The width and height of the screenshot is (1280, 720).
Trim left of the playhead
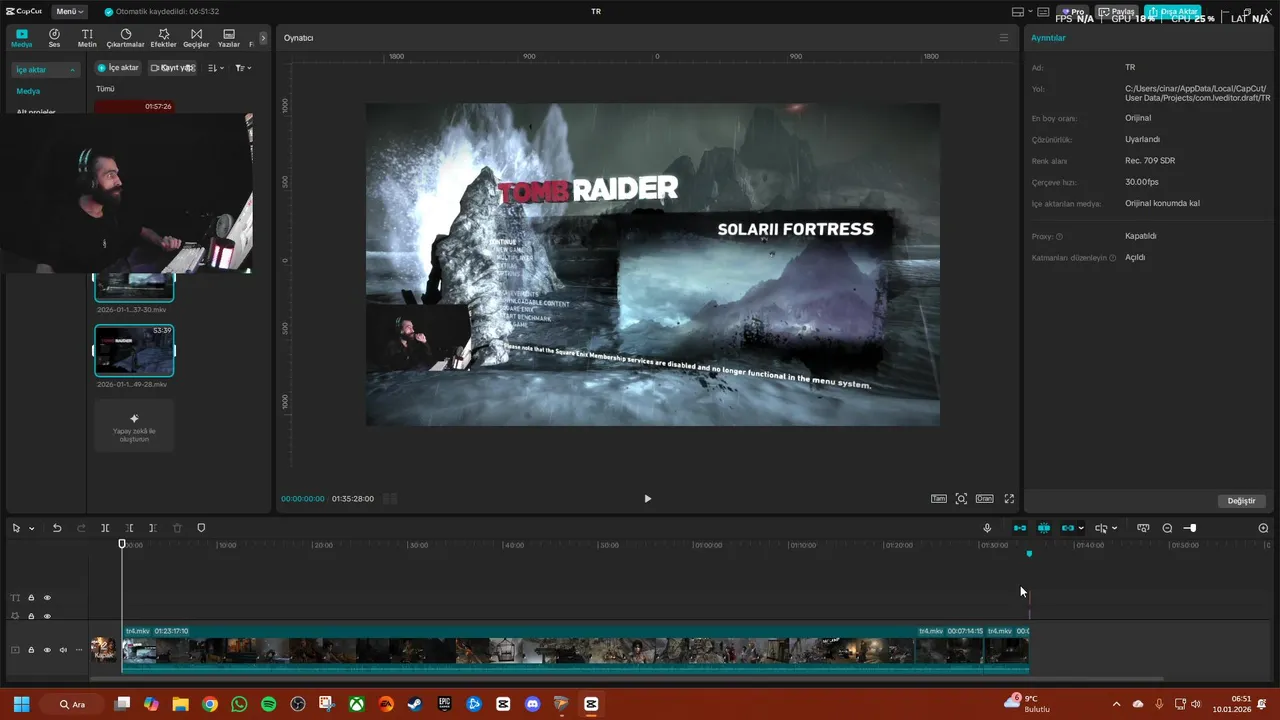(x=129, y=528)
